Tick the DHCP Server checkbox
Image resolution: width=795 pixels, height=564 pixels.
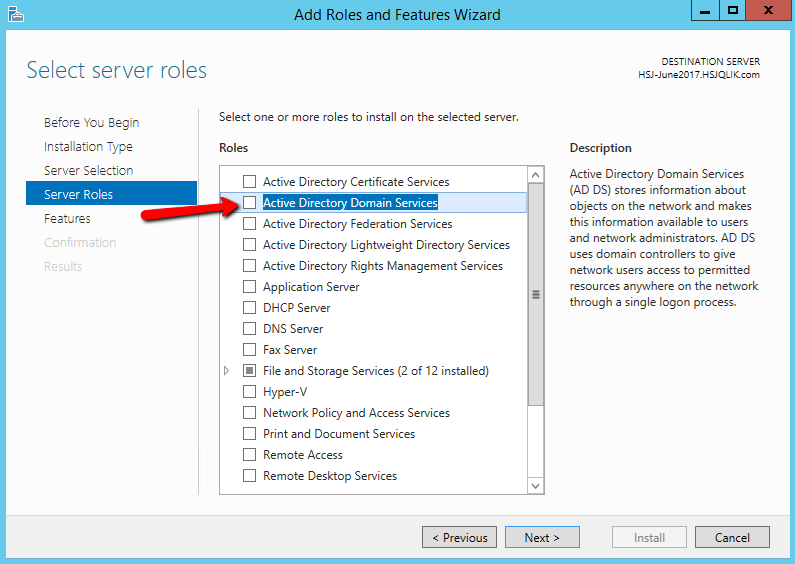(249, 308)
